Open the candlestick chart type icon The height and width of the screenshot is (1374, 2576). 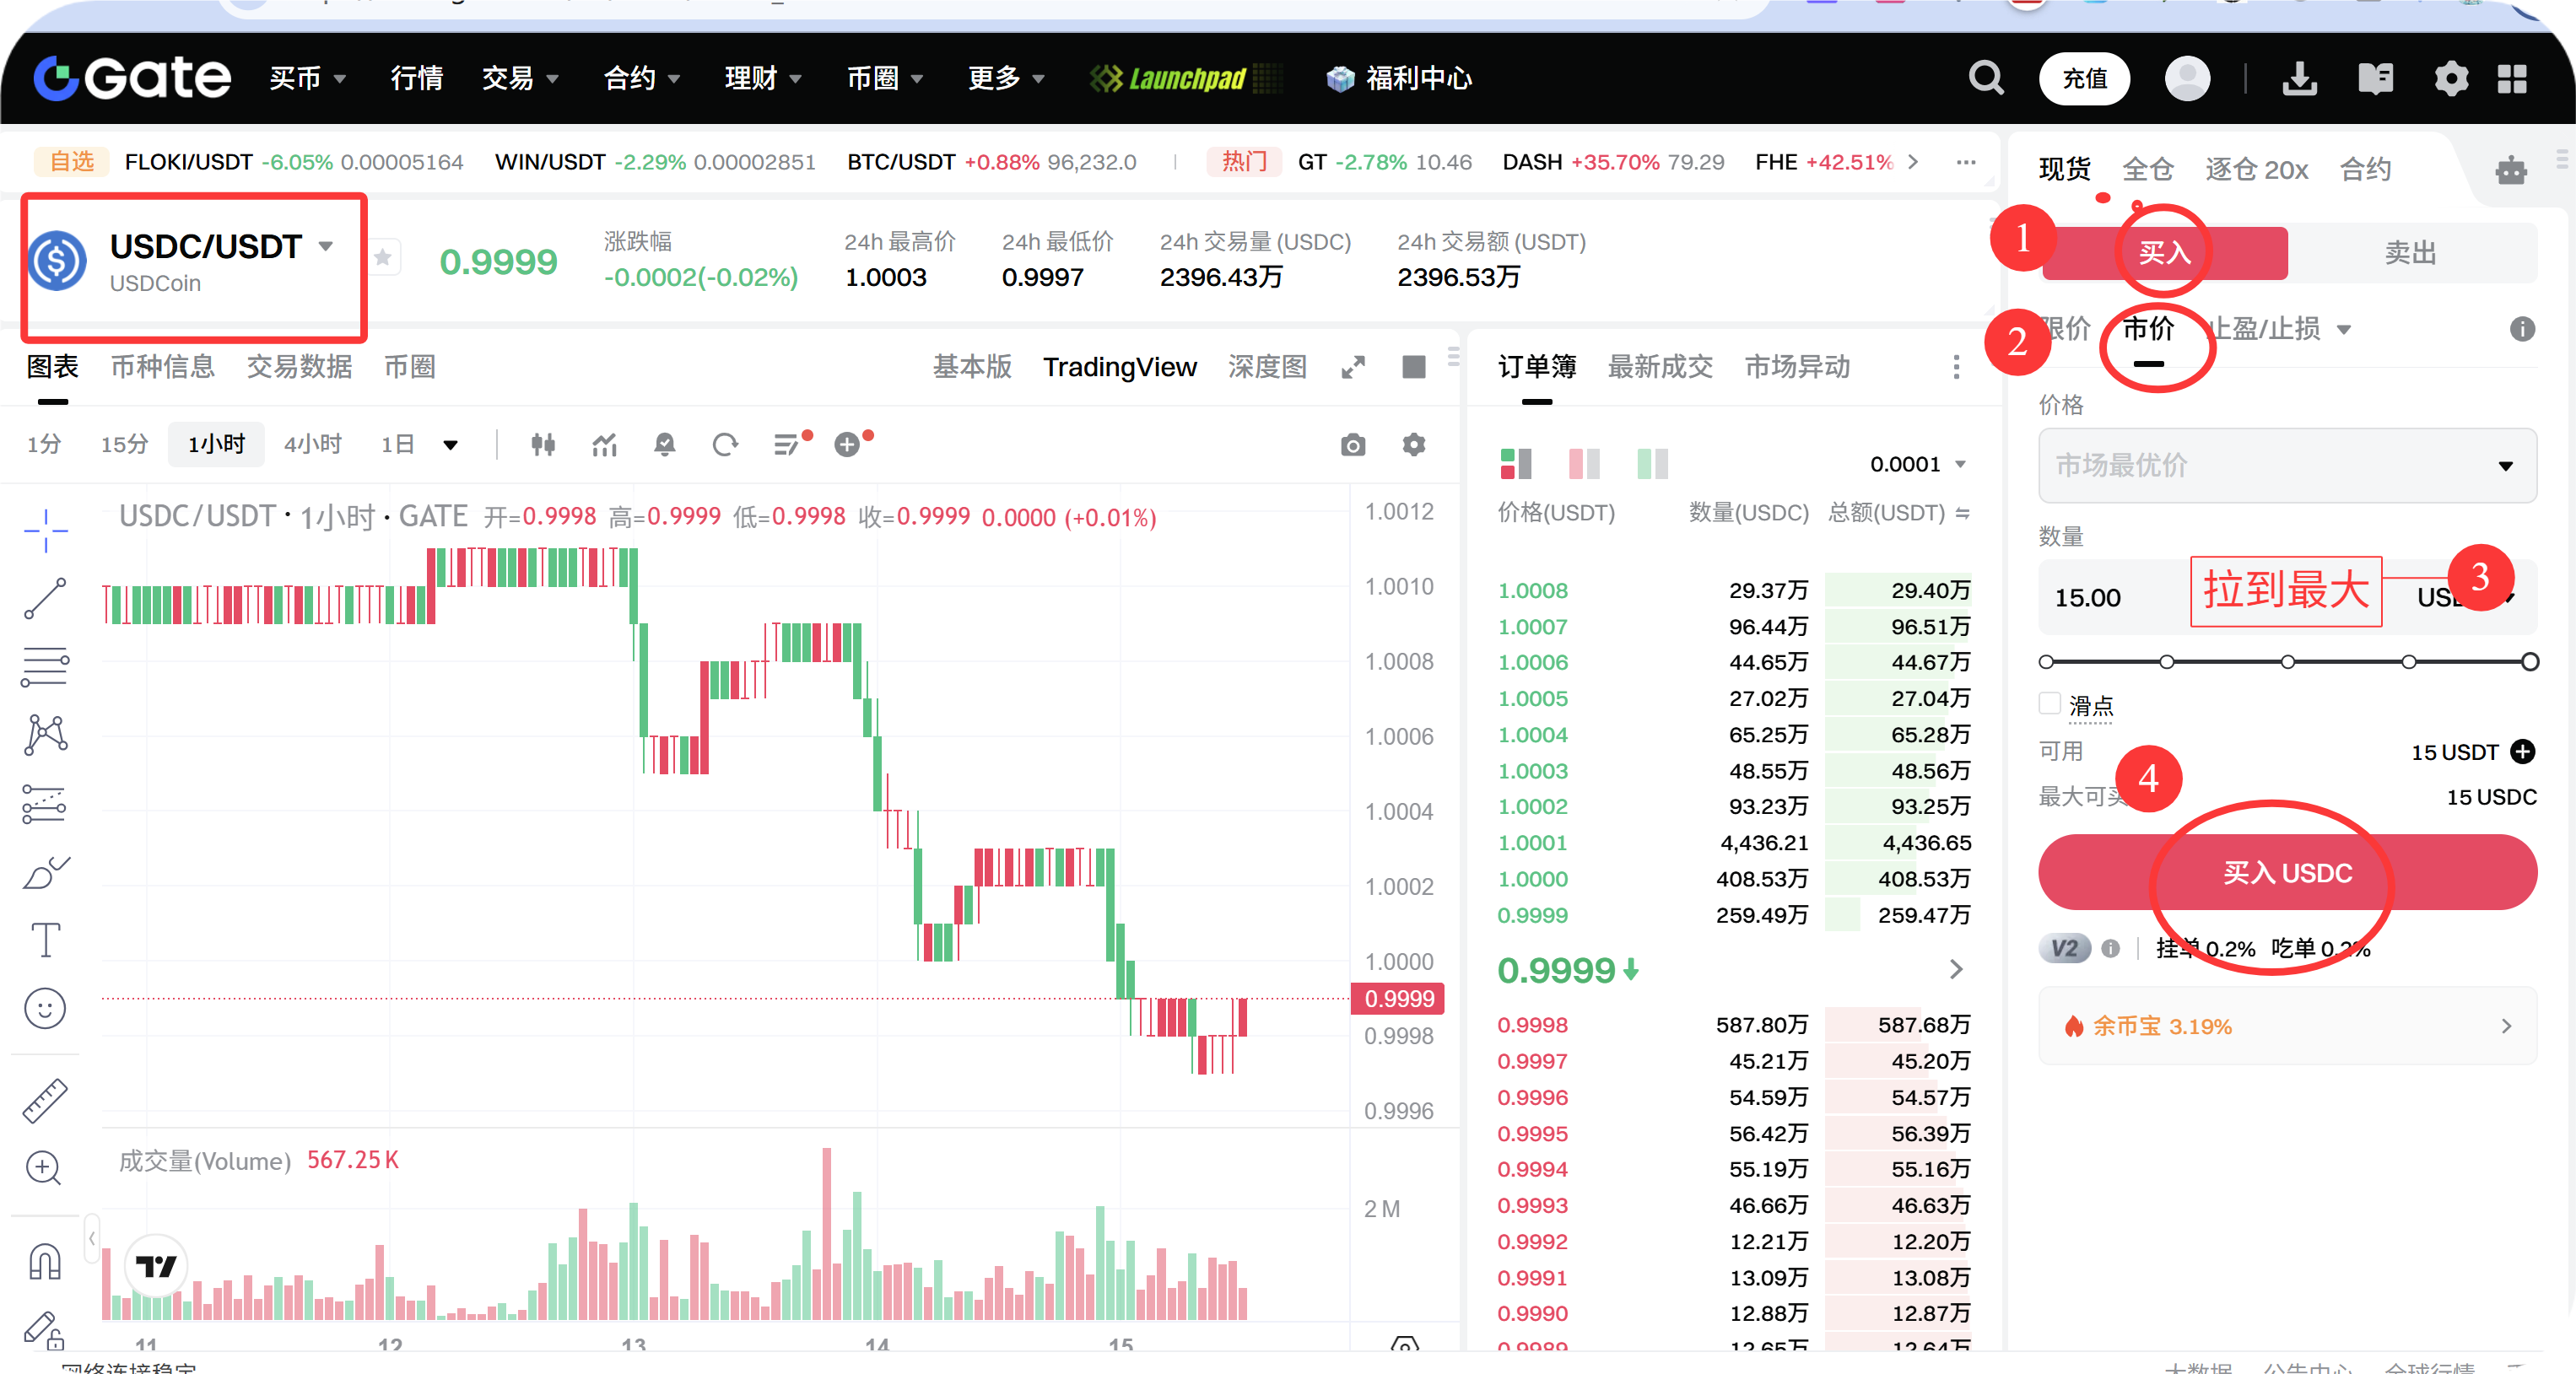coord(543,445)
